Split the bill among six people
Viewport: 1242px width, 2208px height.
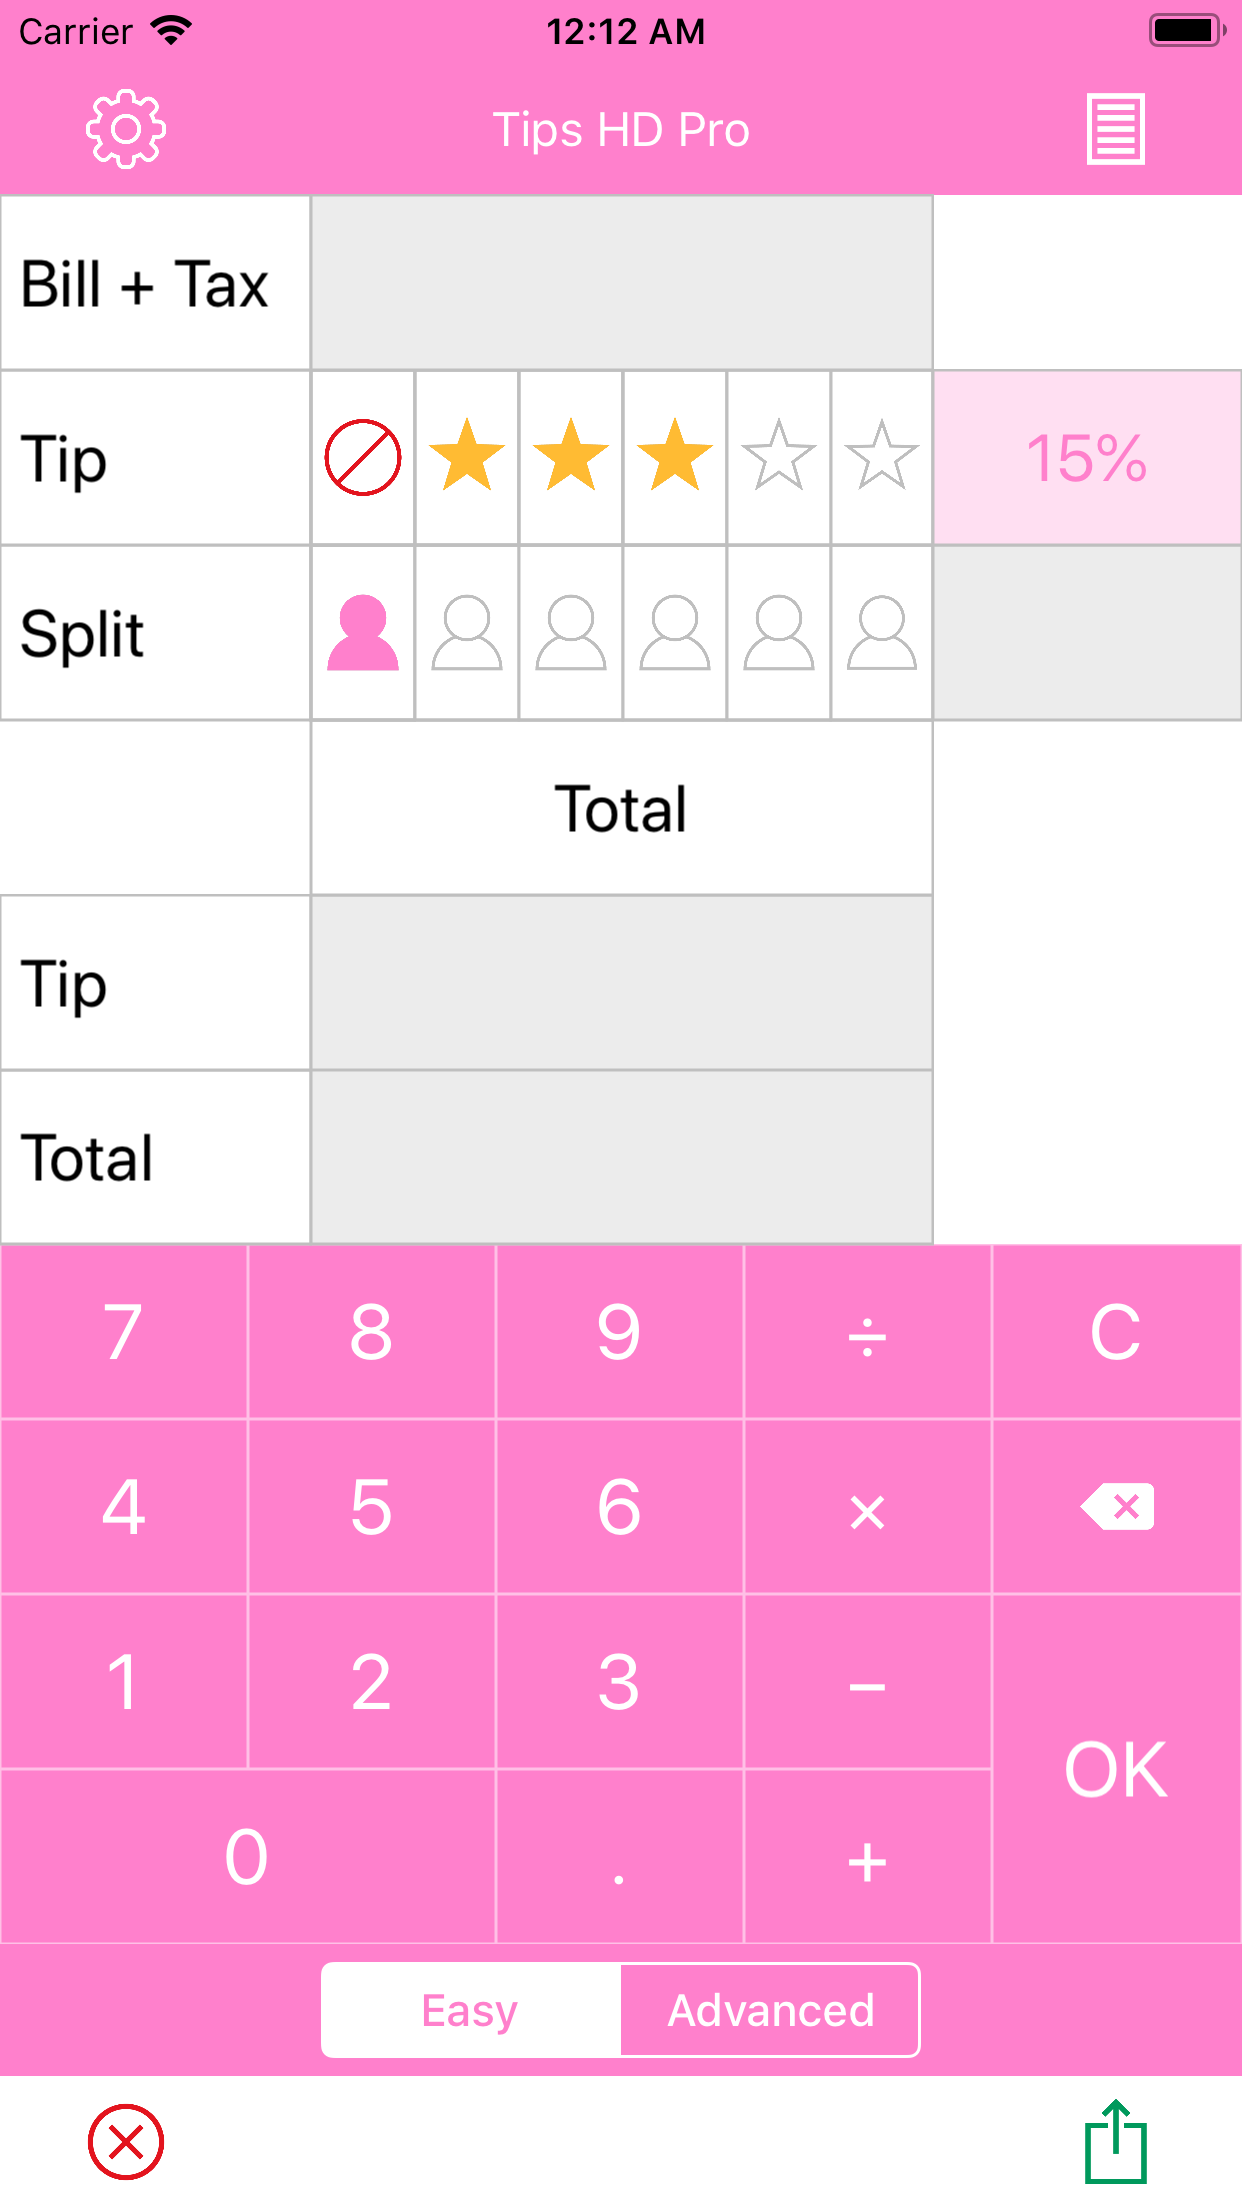pyautogui.click(x=882, y=633)
